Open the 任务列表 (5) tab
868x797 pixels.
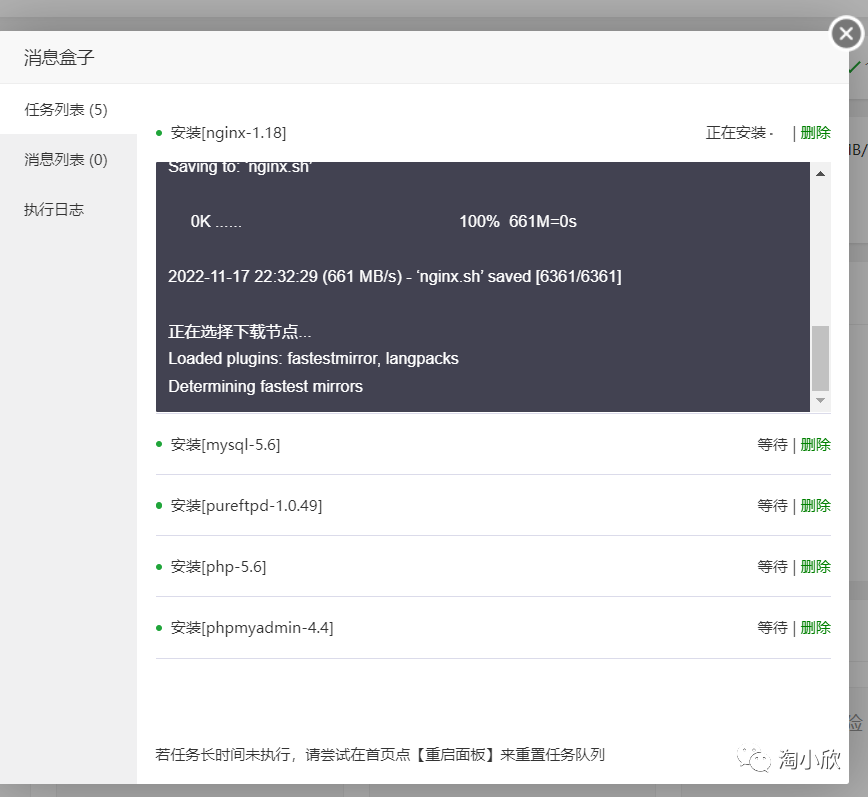pos(66,110)
